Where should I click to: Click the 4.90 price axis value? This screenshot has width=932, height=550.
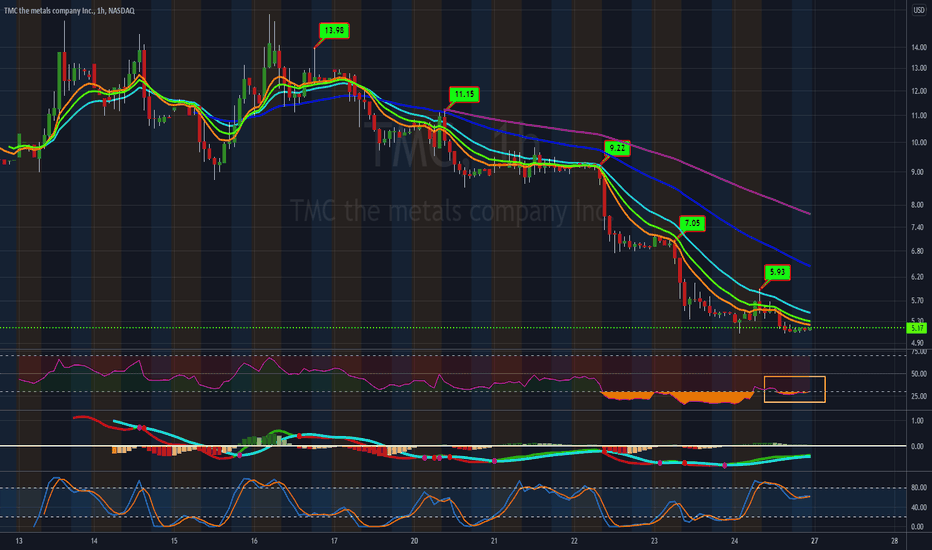click(x=918, y=343)
